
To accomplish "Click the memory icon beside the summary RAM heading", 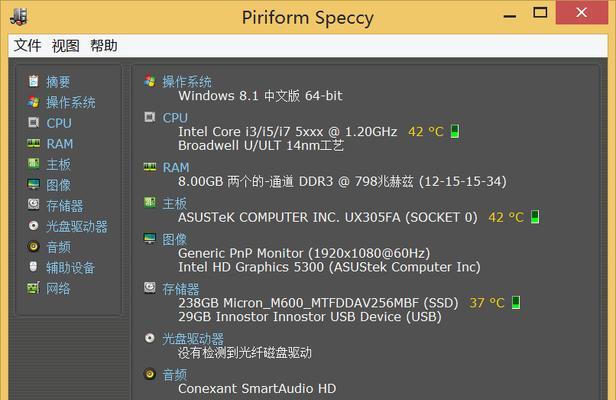I will [150, 167].
